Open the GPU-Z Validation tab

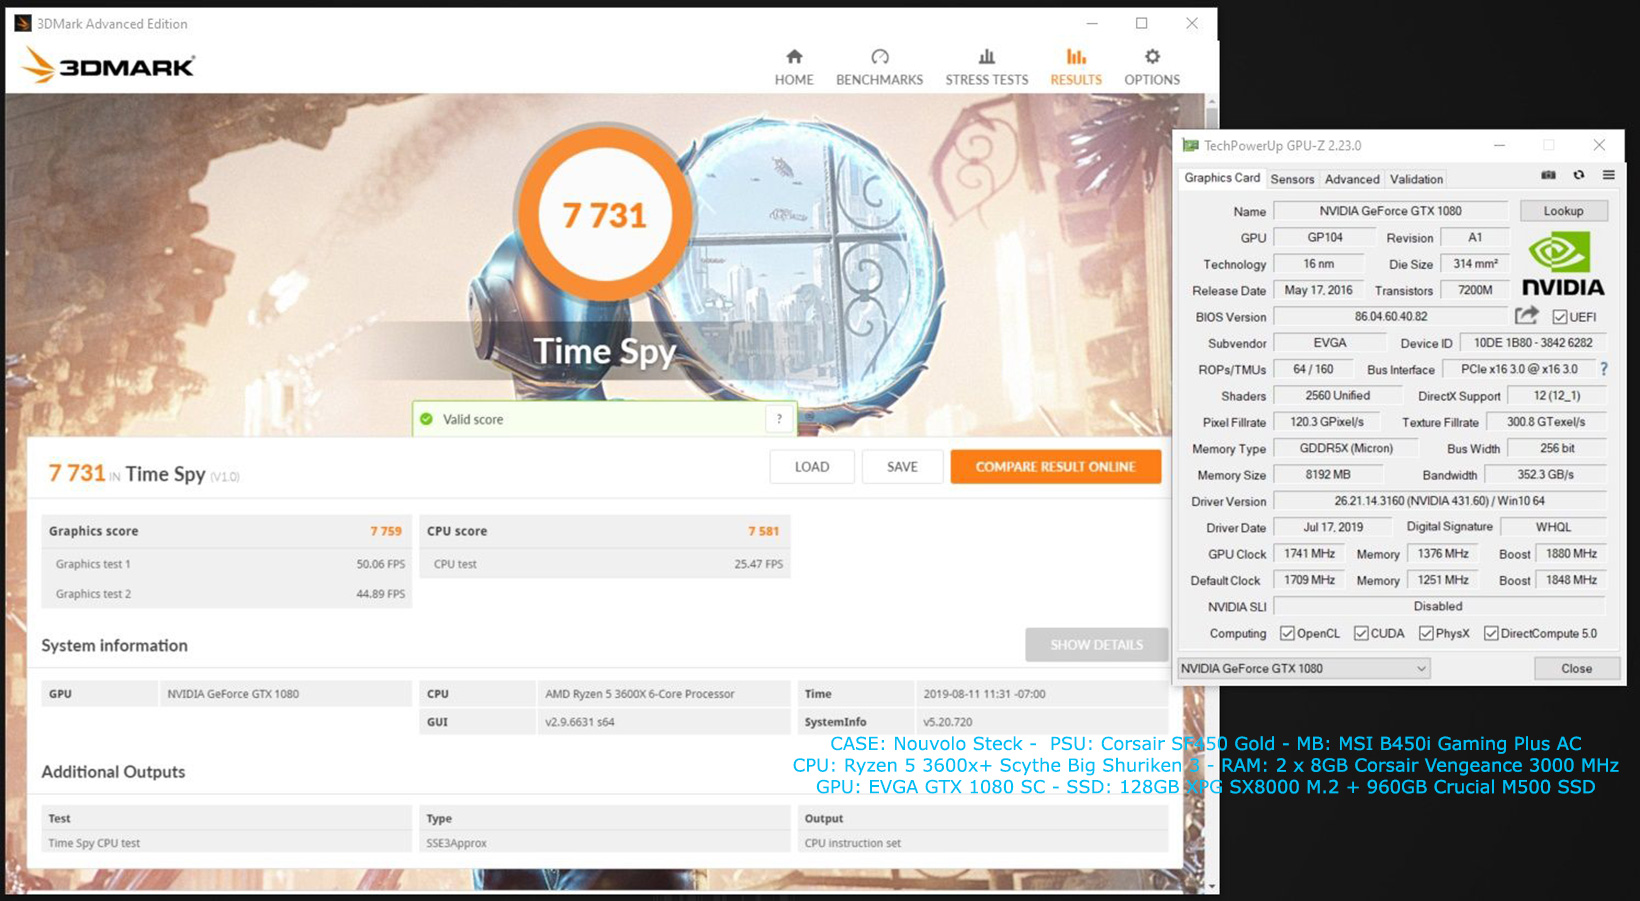click(1416, 179)
